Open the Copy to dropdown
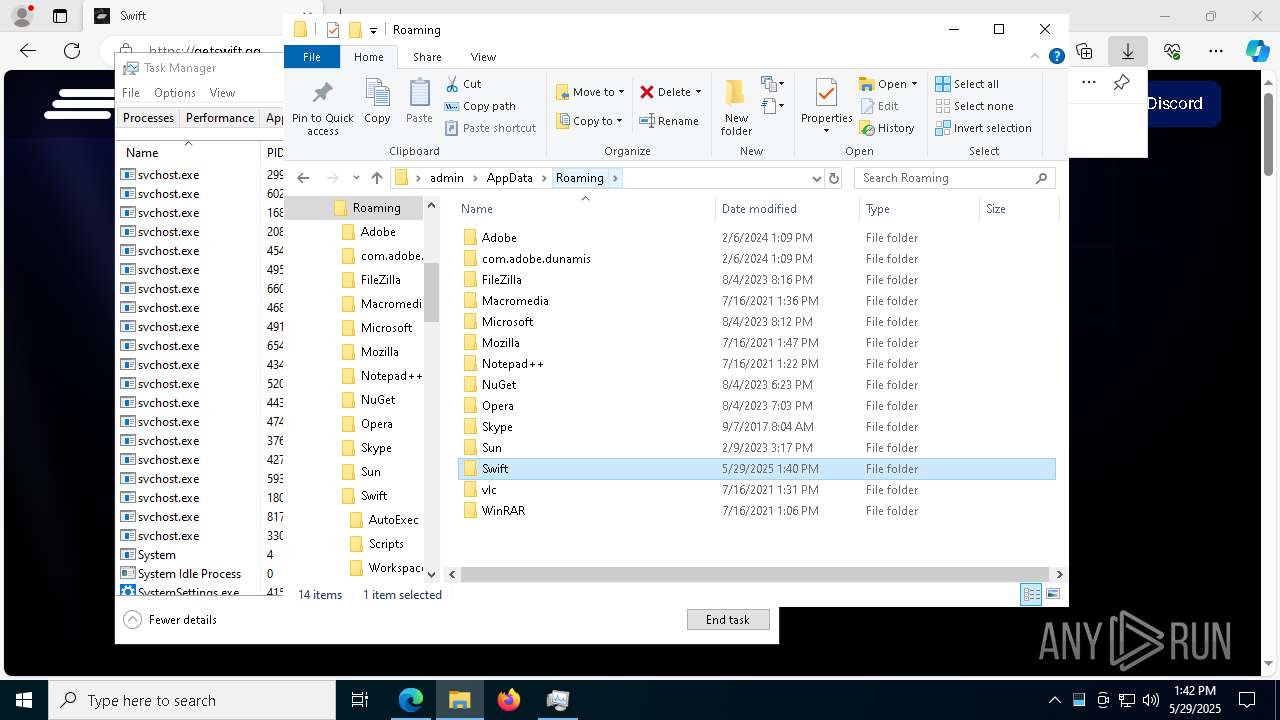Screen dimensions: 1280x720 590,121
